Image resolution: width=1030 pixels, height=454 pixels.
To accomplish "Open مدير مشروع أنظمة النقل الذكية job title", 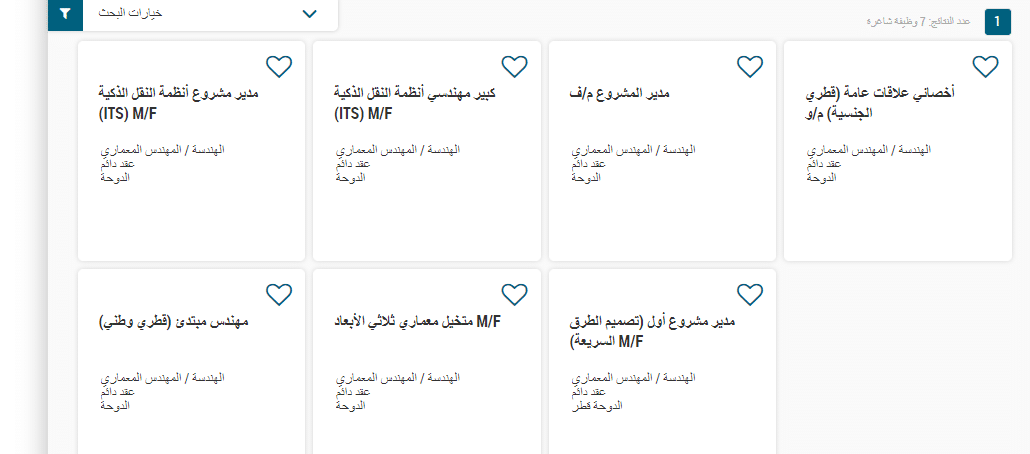I will click(x=179, y=103).
